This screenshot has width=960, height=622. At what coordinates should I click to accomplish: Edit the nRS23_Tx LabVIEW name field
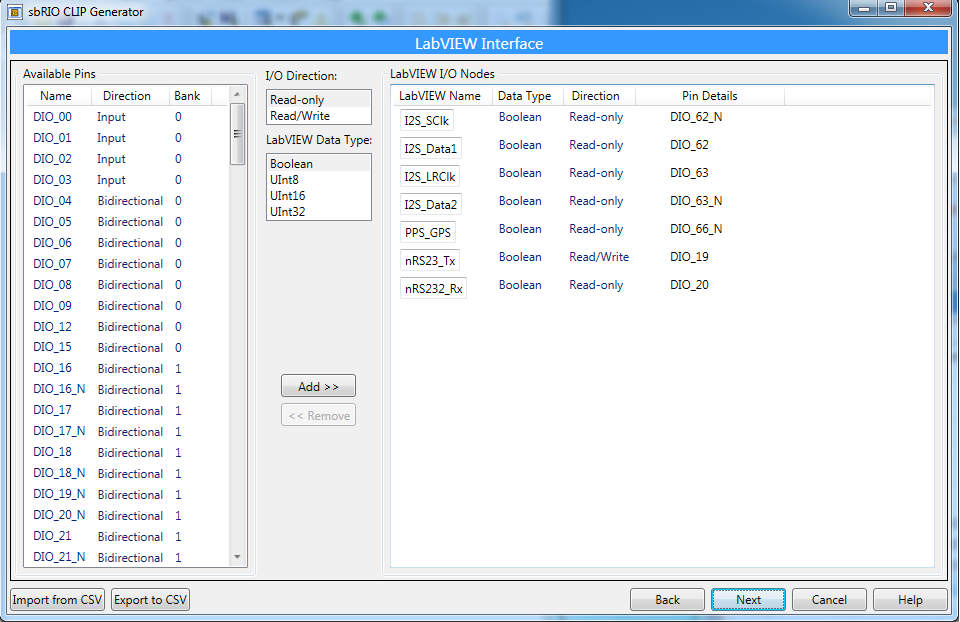[430, 261]
